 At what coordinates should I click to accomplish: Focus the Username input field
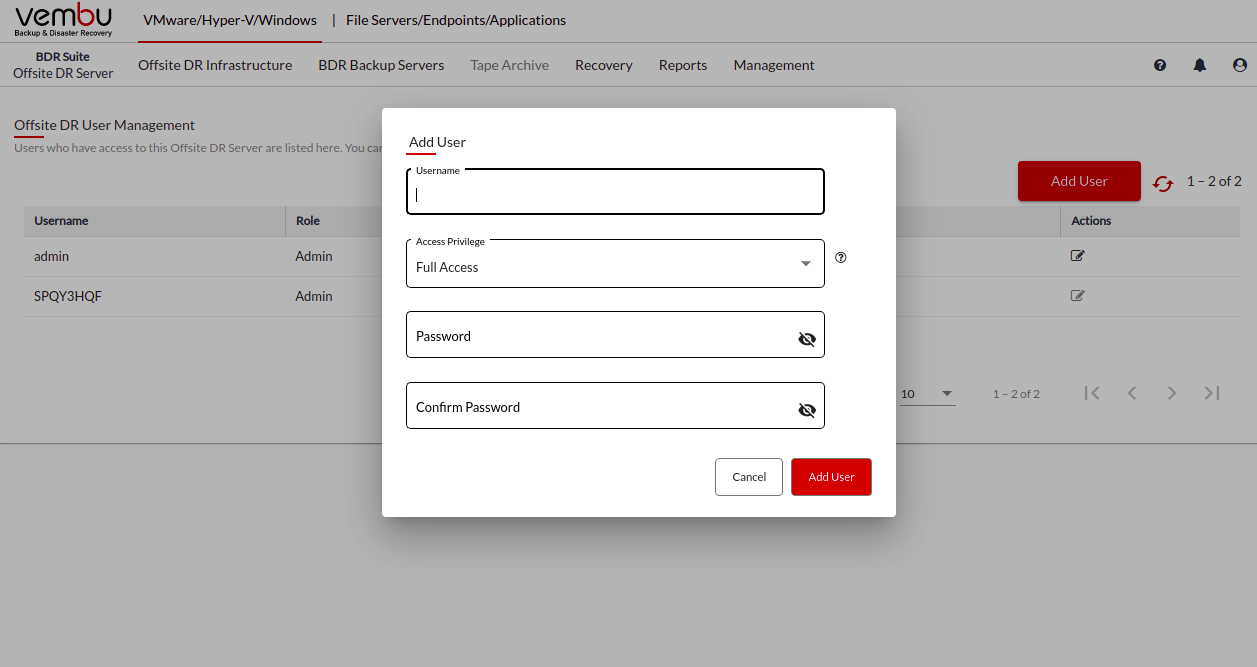pos(615,192)
